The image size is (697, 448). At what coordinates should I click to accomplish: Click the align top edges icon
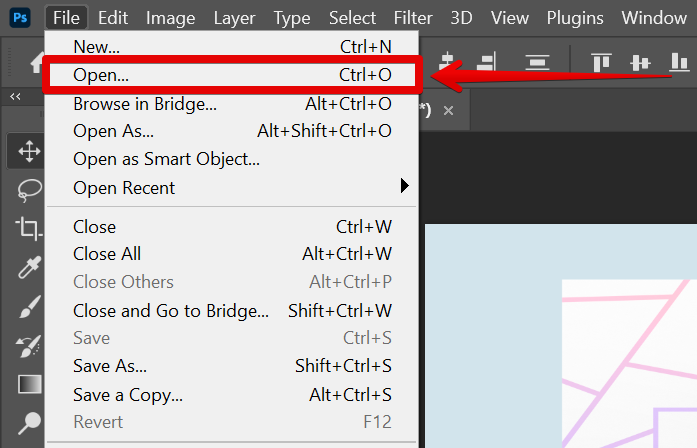coord(601,62)
